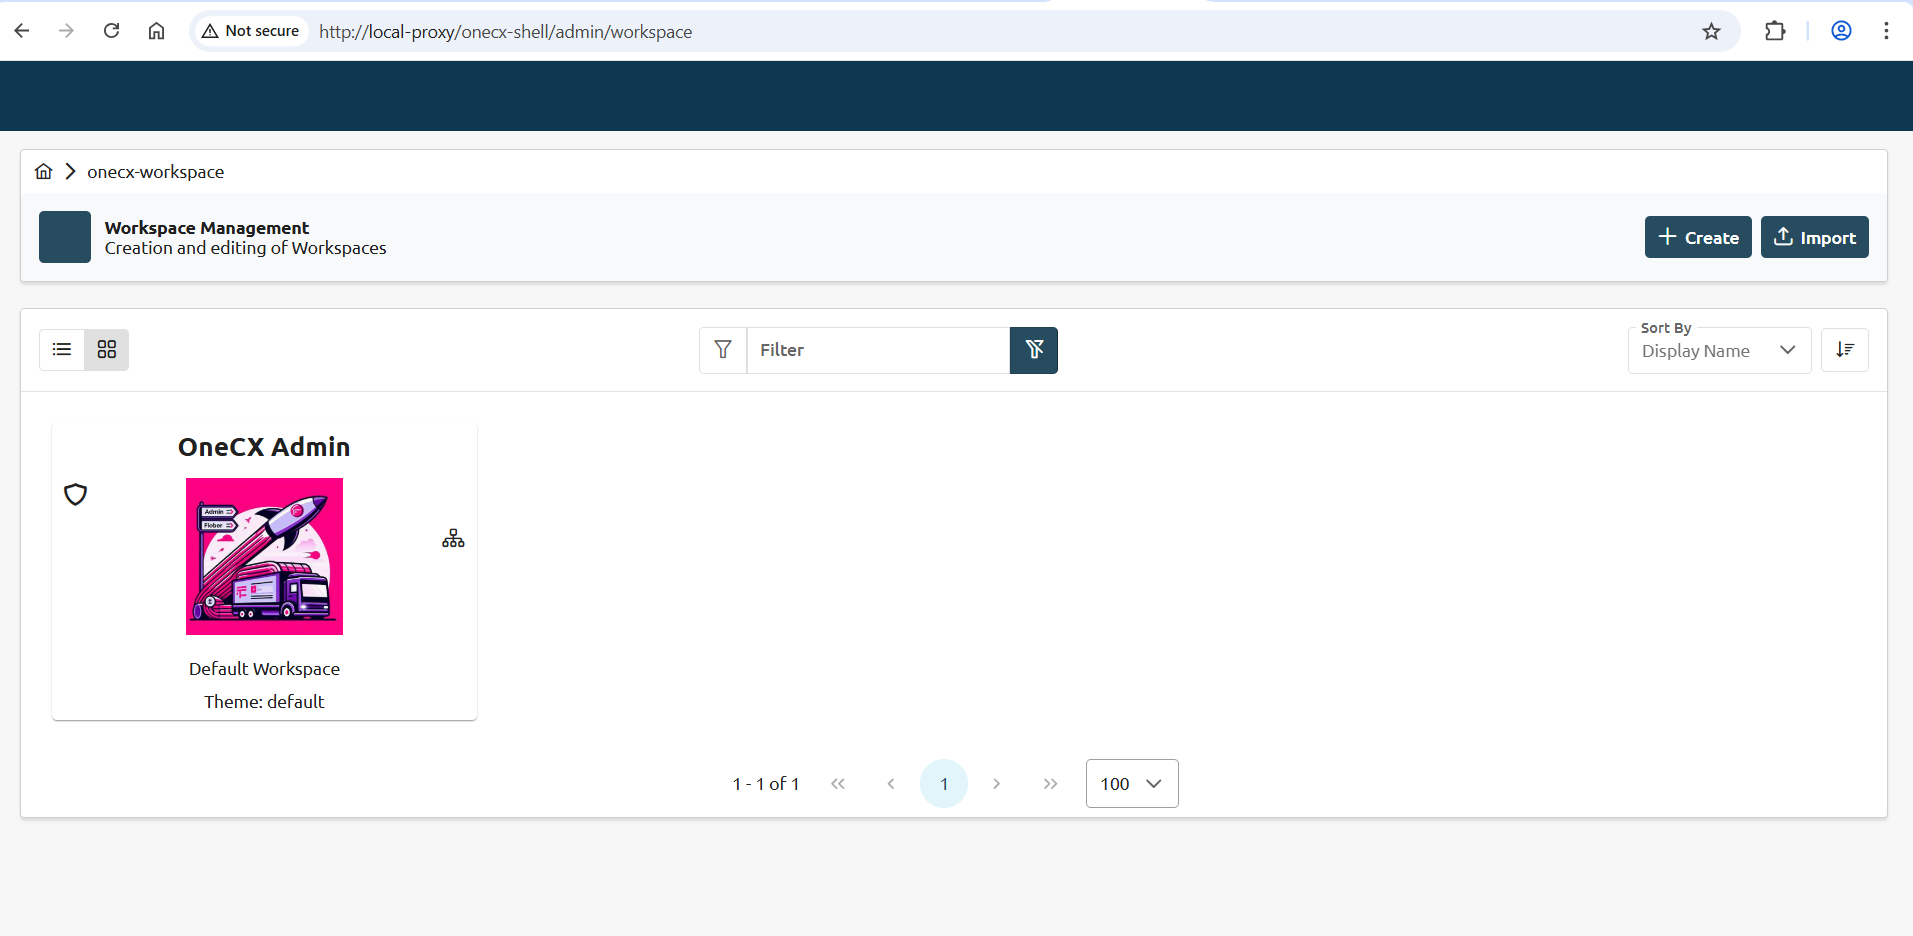
Task: Open the OneCX Admin workspace thumbnail image
Action: 264,556
